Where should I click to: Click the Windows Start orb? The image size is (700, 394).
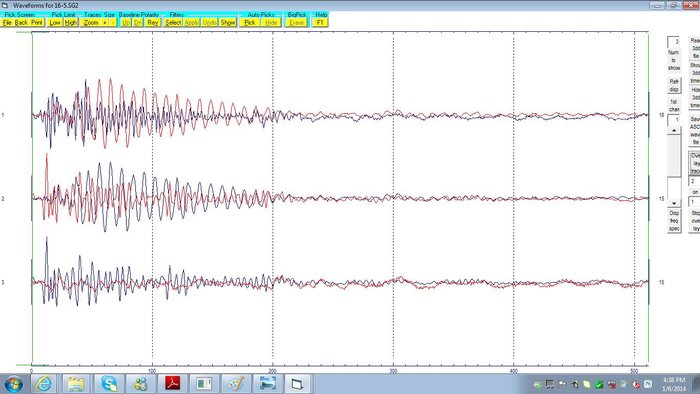click(x=13, y=384)
